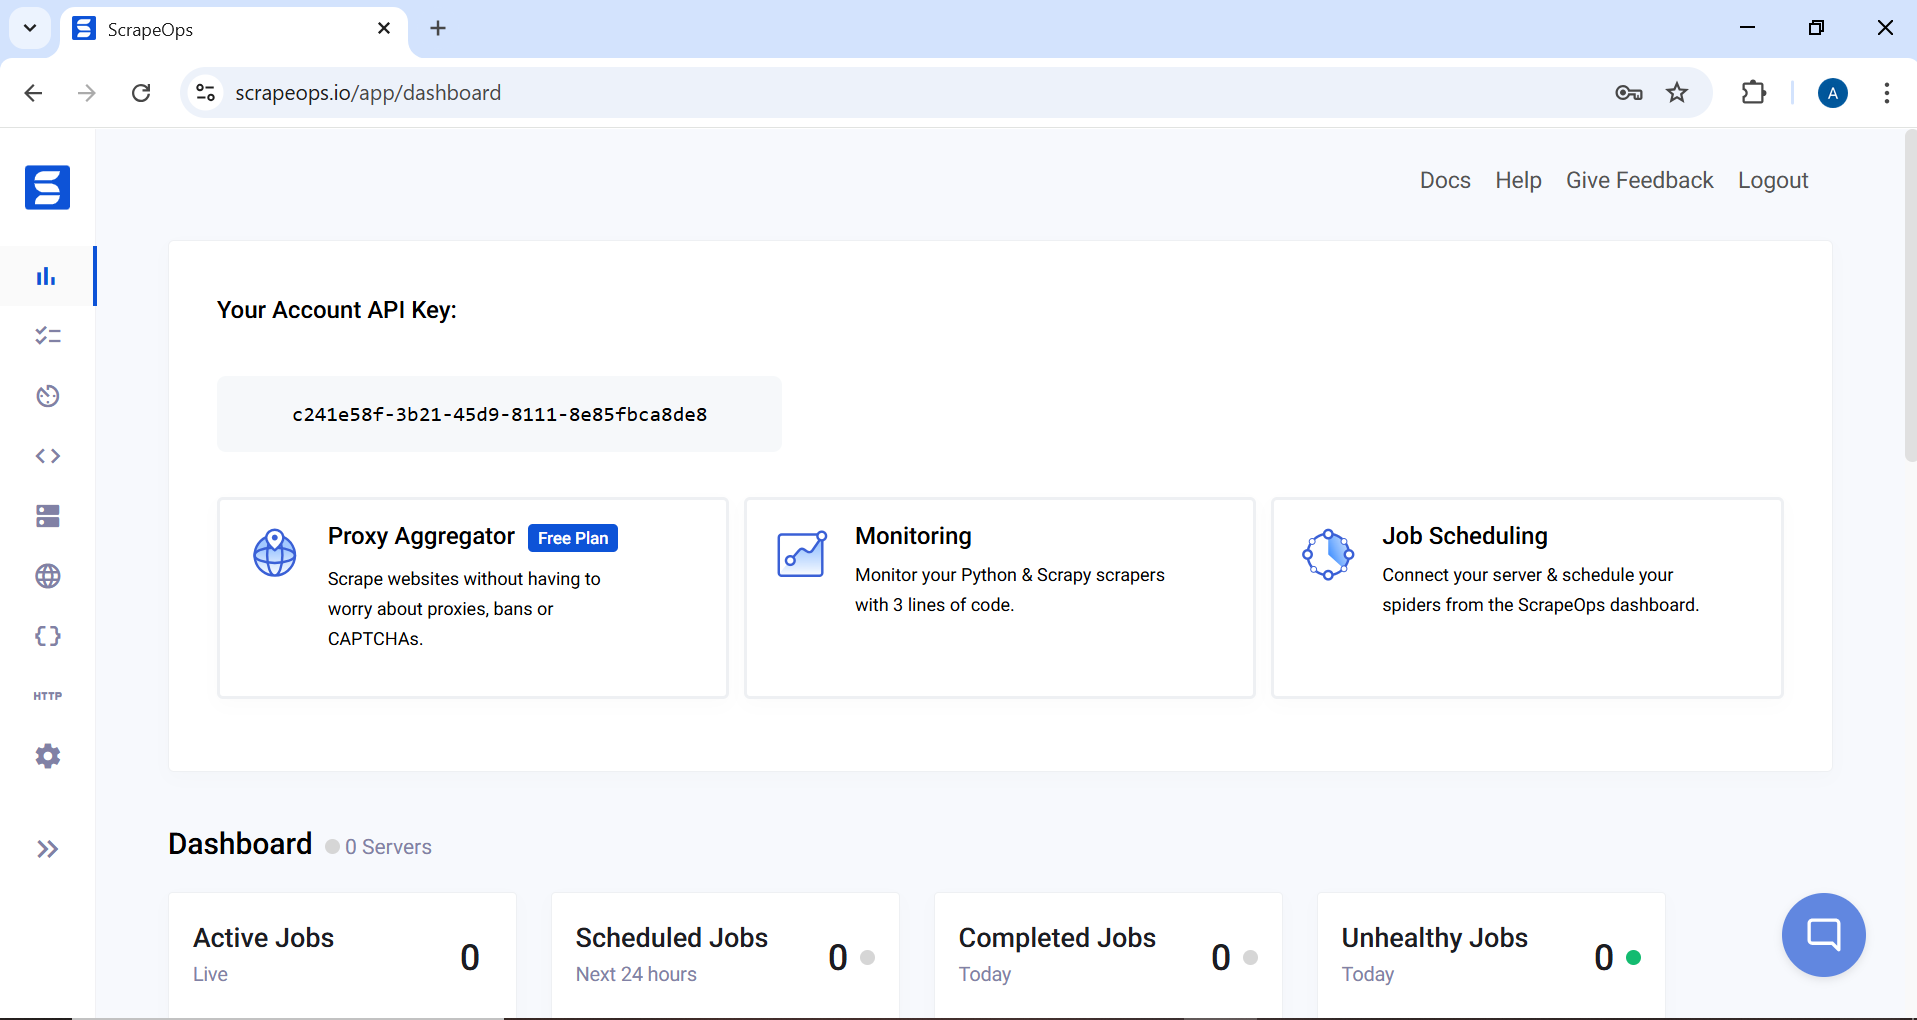Expand the sidebar with double chevron

click(x=47, y=849)
